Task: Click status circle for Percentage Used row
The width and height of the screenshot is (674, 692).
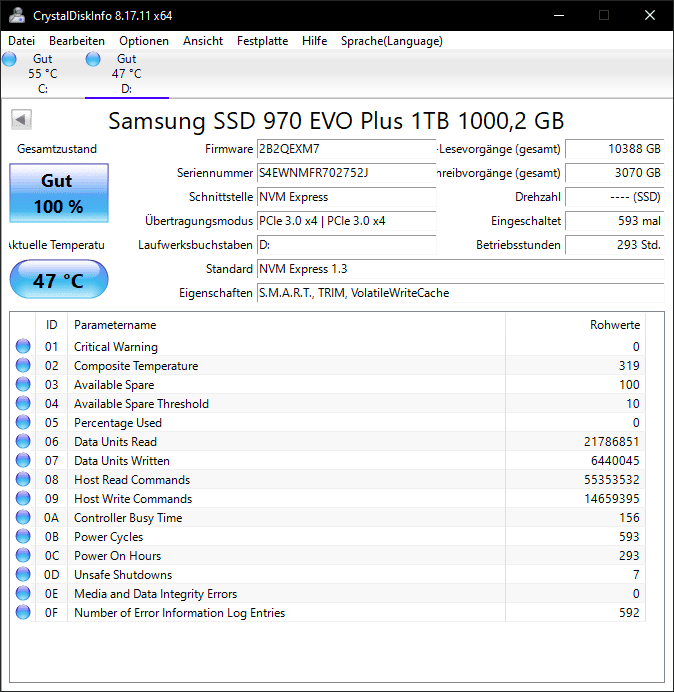Action: [23, 422]
